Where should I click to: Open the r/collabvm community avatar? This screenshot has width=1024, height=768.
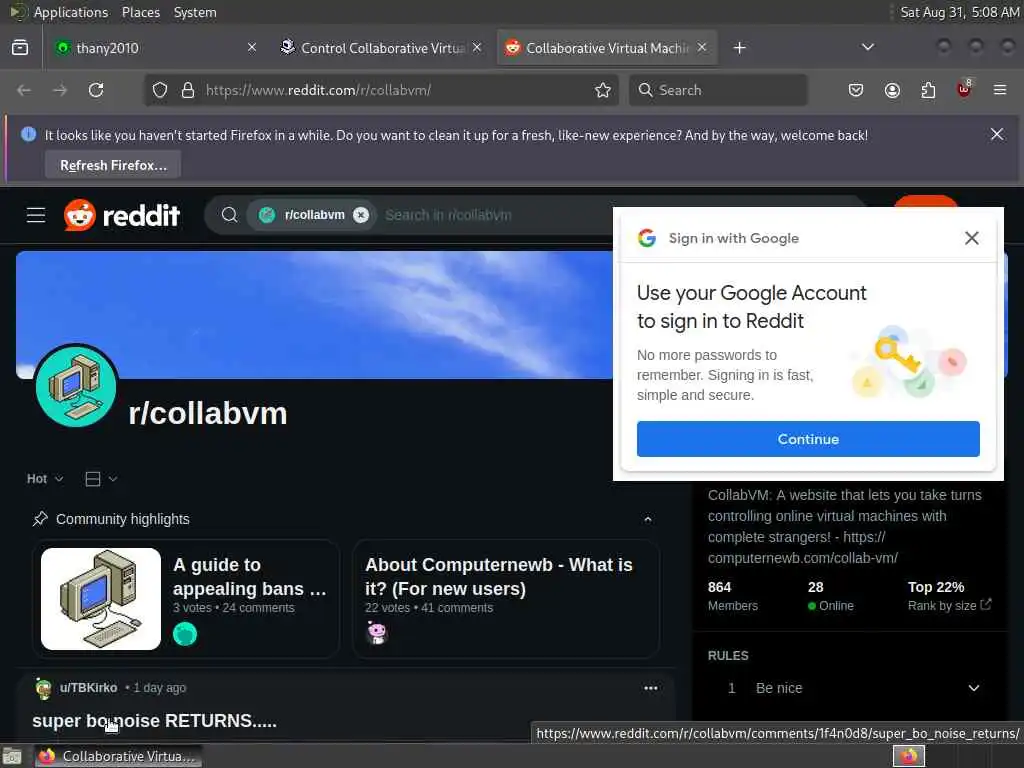pyautogui.click(x=76, y=386)
